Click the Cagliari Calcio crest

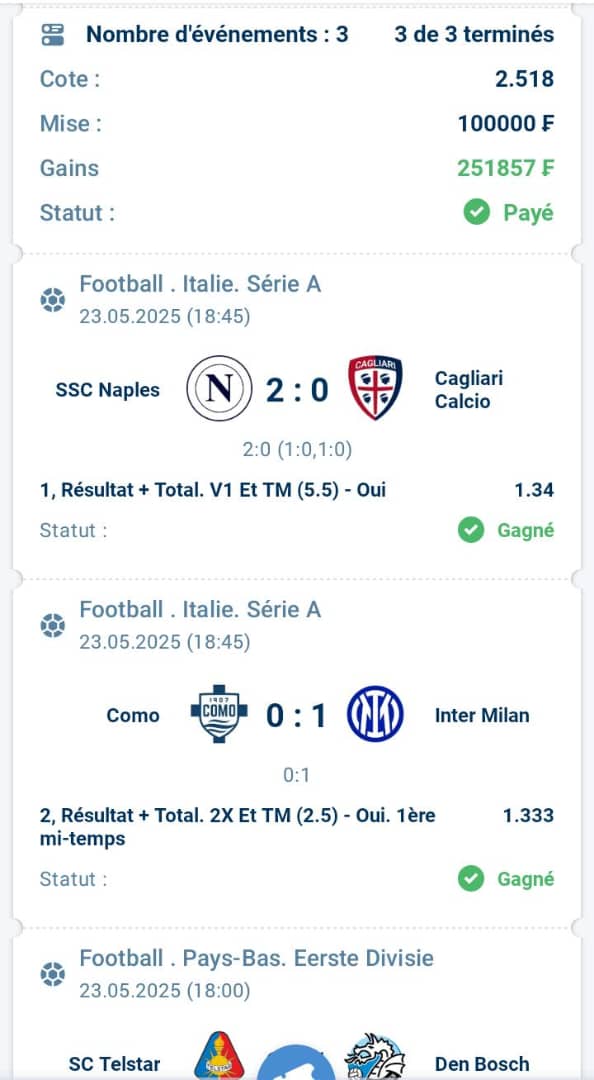pyautogui.click(x=375, y=388)
